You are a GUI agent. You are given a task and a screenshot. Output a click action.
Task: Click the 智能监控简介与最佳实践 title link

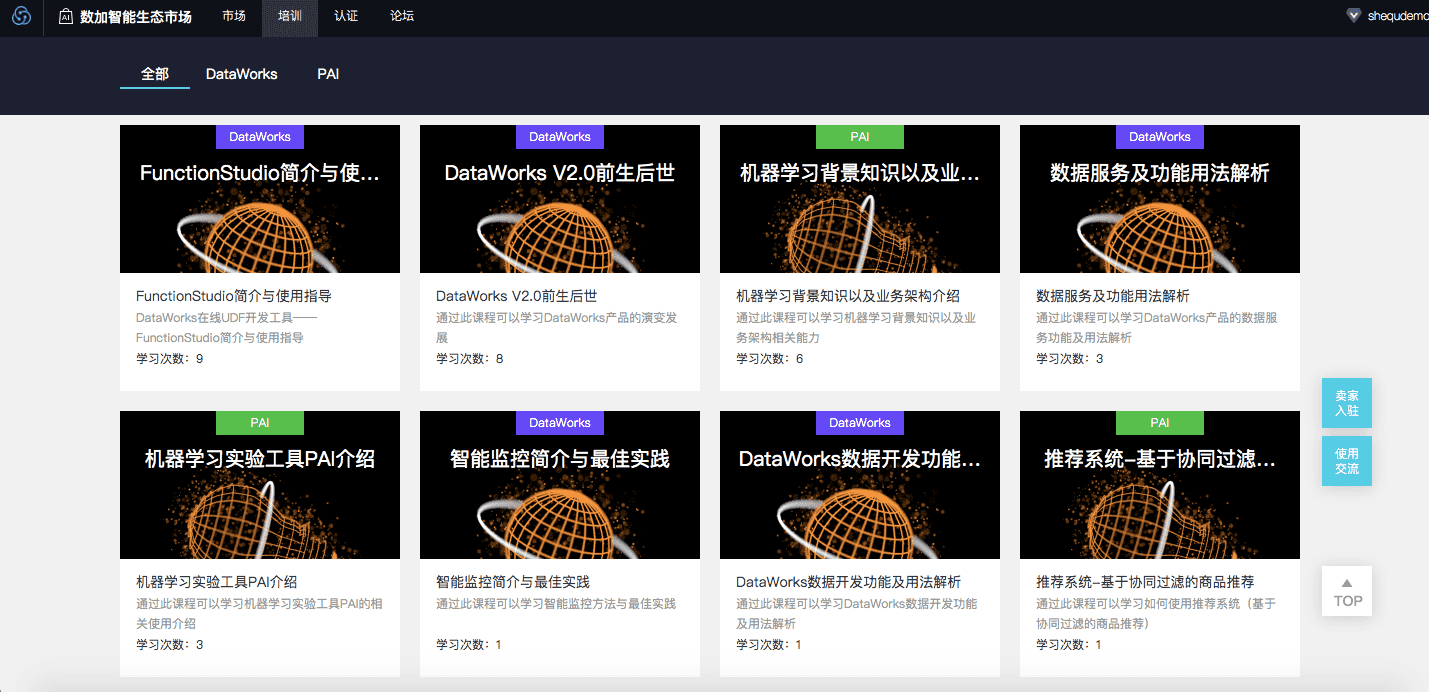(513, 582)
